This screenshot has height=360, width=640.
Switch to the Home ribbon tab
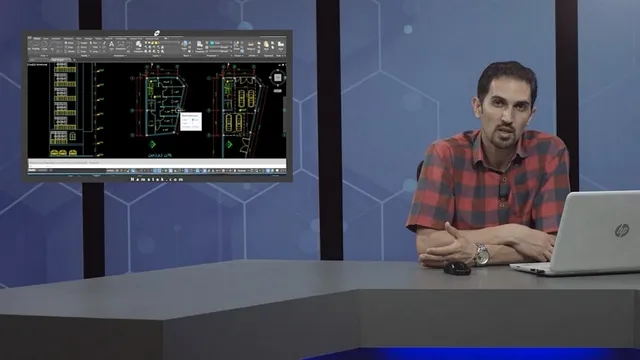(x=36, y=38)
